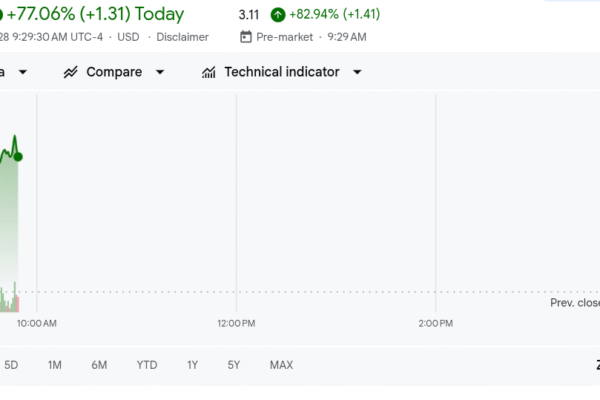Open the Disclaimer link
Image resolution: width=600 pixels, height=400 pixels.
[182, 37]
